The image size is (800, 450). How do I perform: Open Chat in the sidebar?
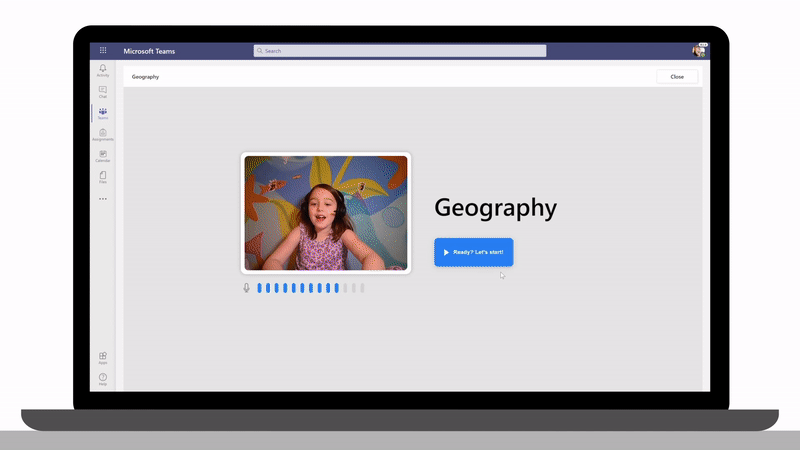pos(103,92)
